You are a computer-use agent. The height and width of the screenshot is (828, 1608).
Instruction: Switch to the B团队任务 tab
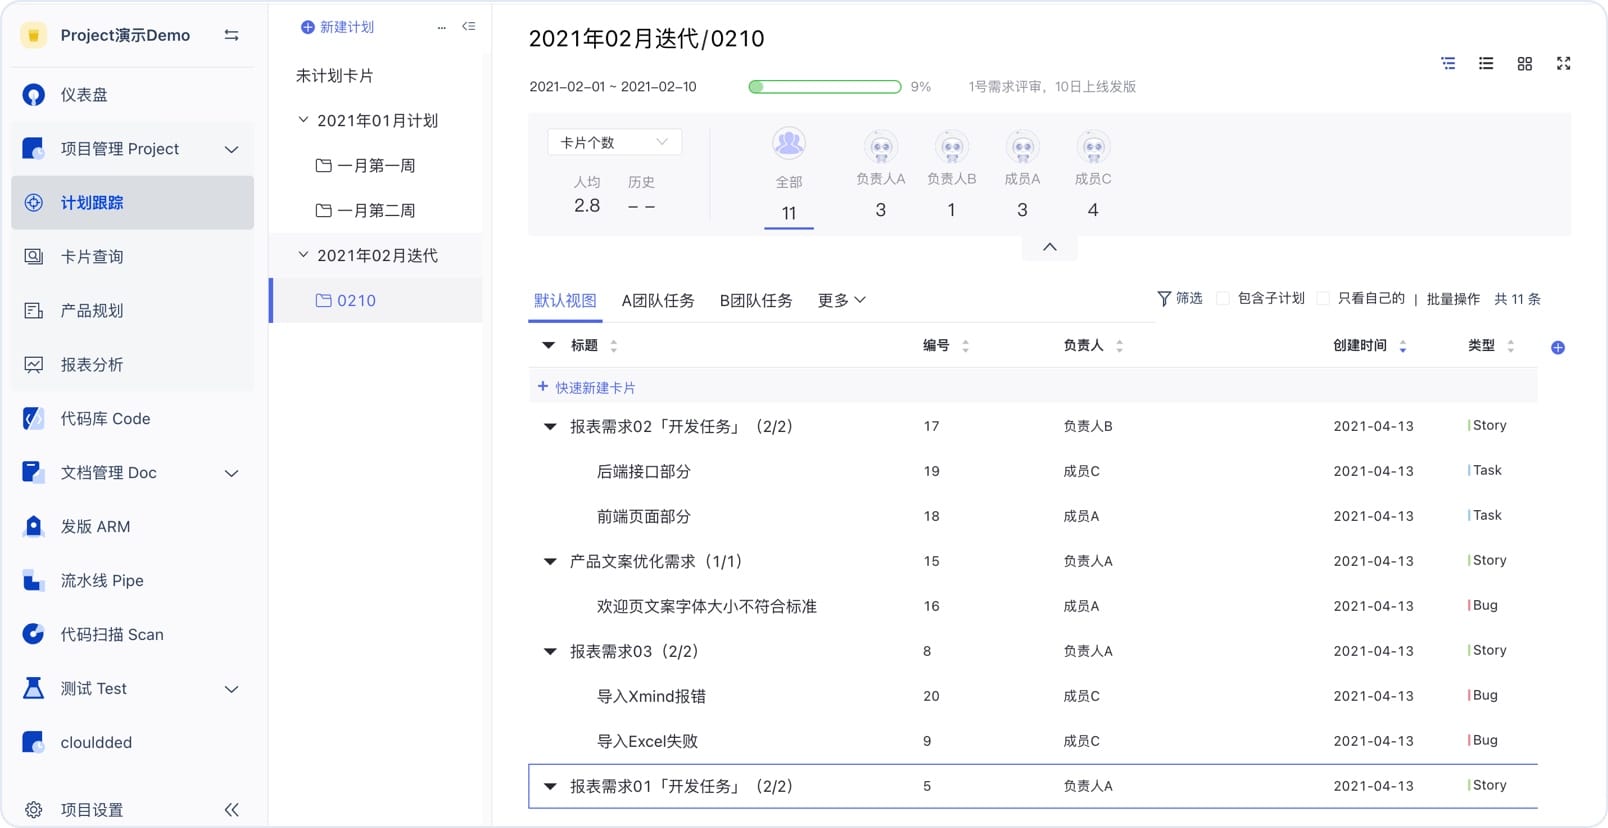tap(755, 300)
